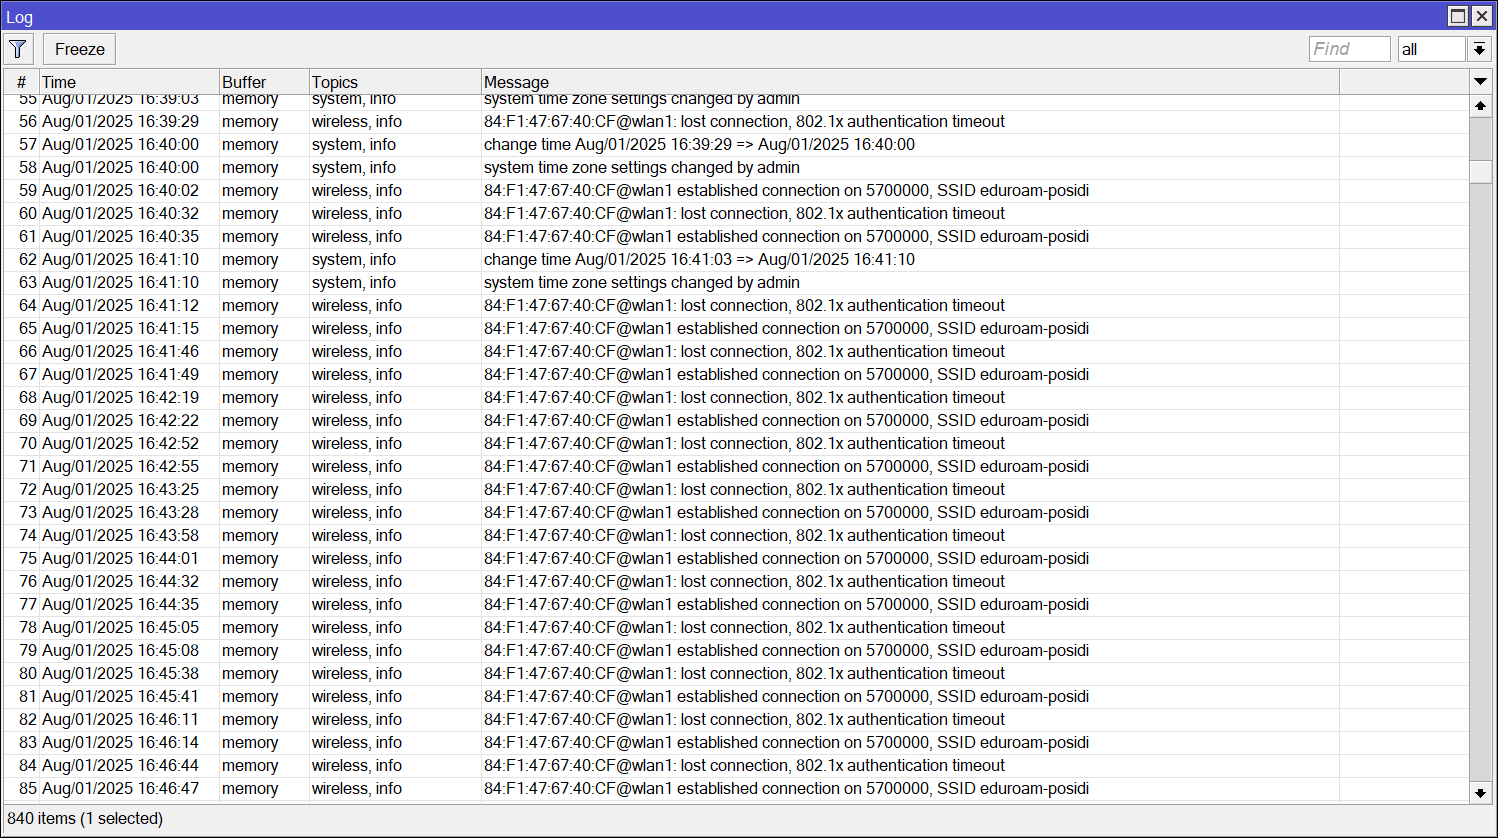The width and height of the screenshot is (1498, 838).
Task: Click 'memory' buffer cell in row 83
Action: click(x=250, y=742)
